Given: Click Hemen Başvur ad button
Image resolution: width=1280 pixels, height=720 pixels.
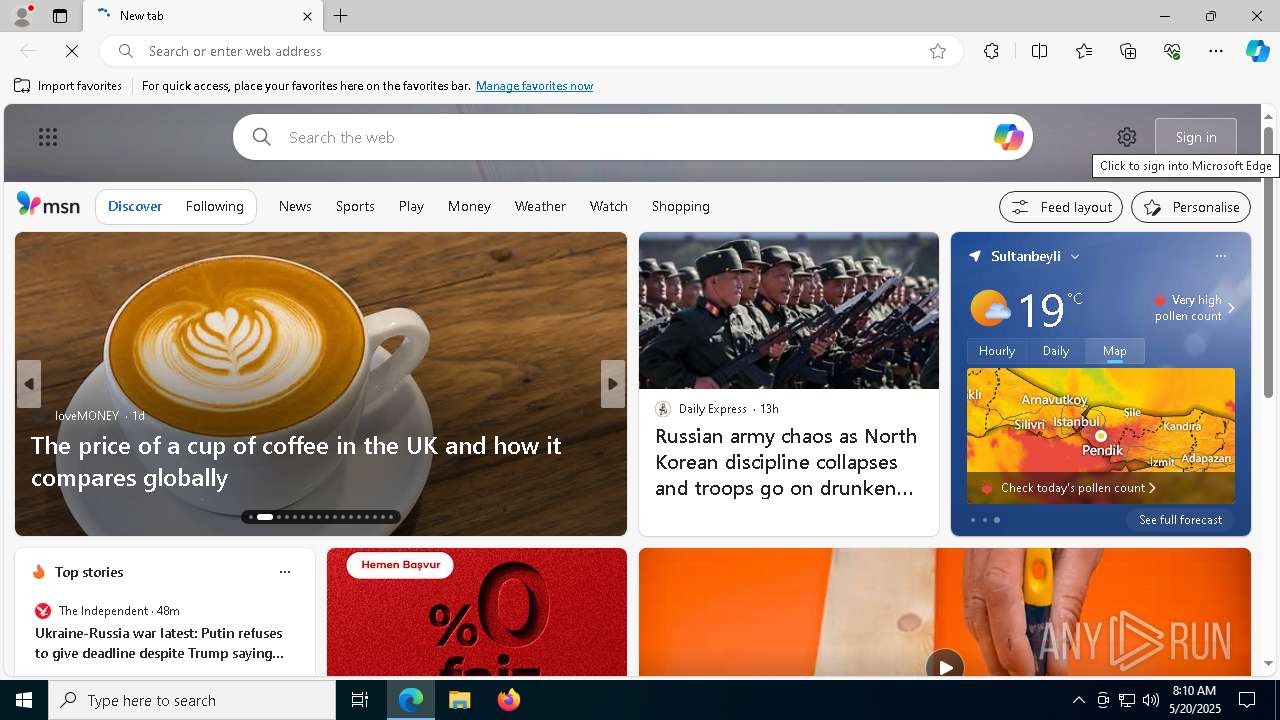Looking at the screenshot, I should point(400,565).
